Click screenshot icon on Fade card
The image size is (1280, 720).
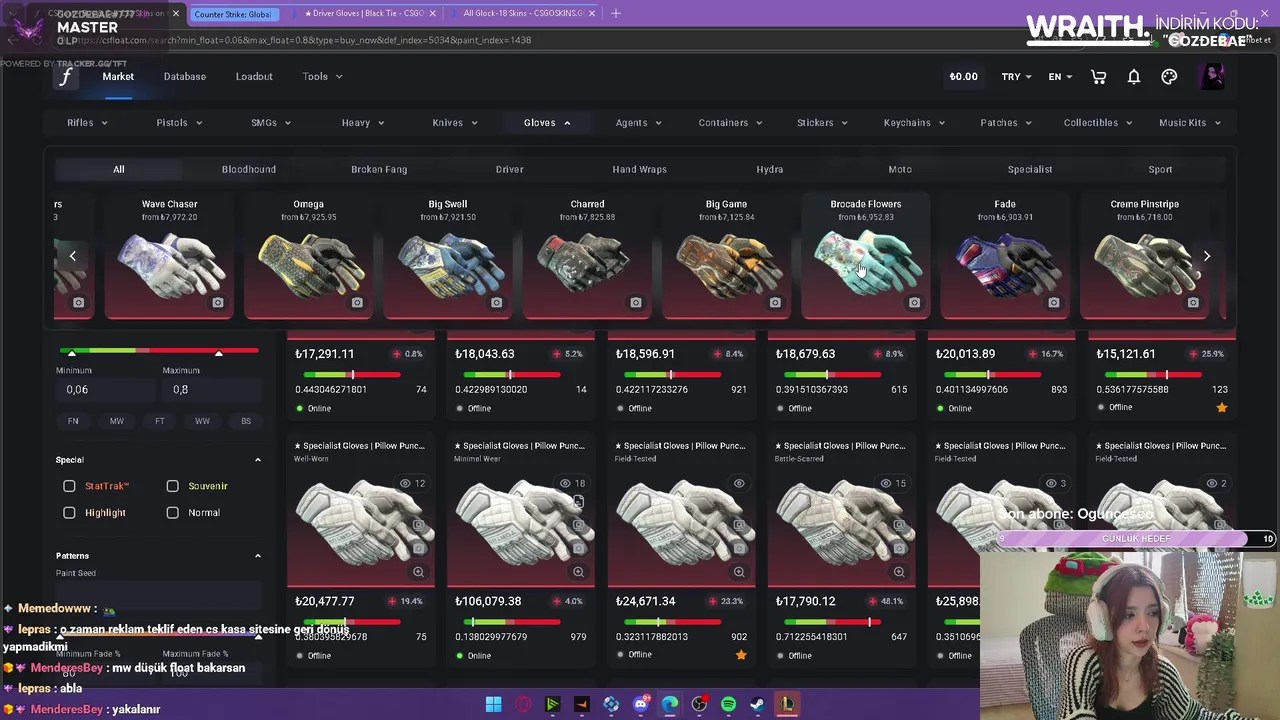[1054, 302]
